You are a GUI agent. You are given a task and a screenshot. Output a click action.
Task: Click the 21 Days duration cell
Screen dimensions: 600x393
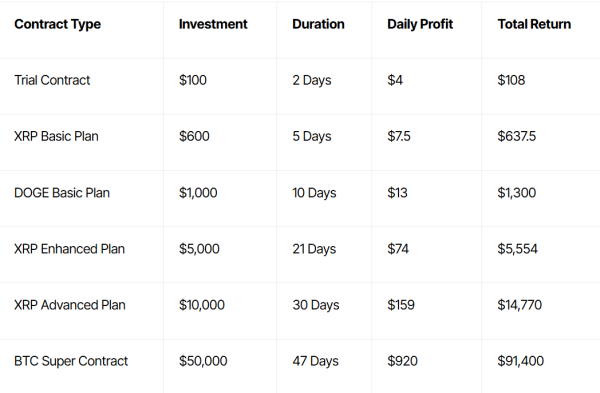coord(314,249)
